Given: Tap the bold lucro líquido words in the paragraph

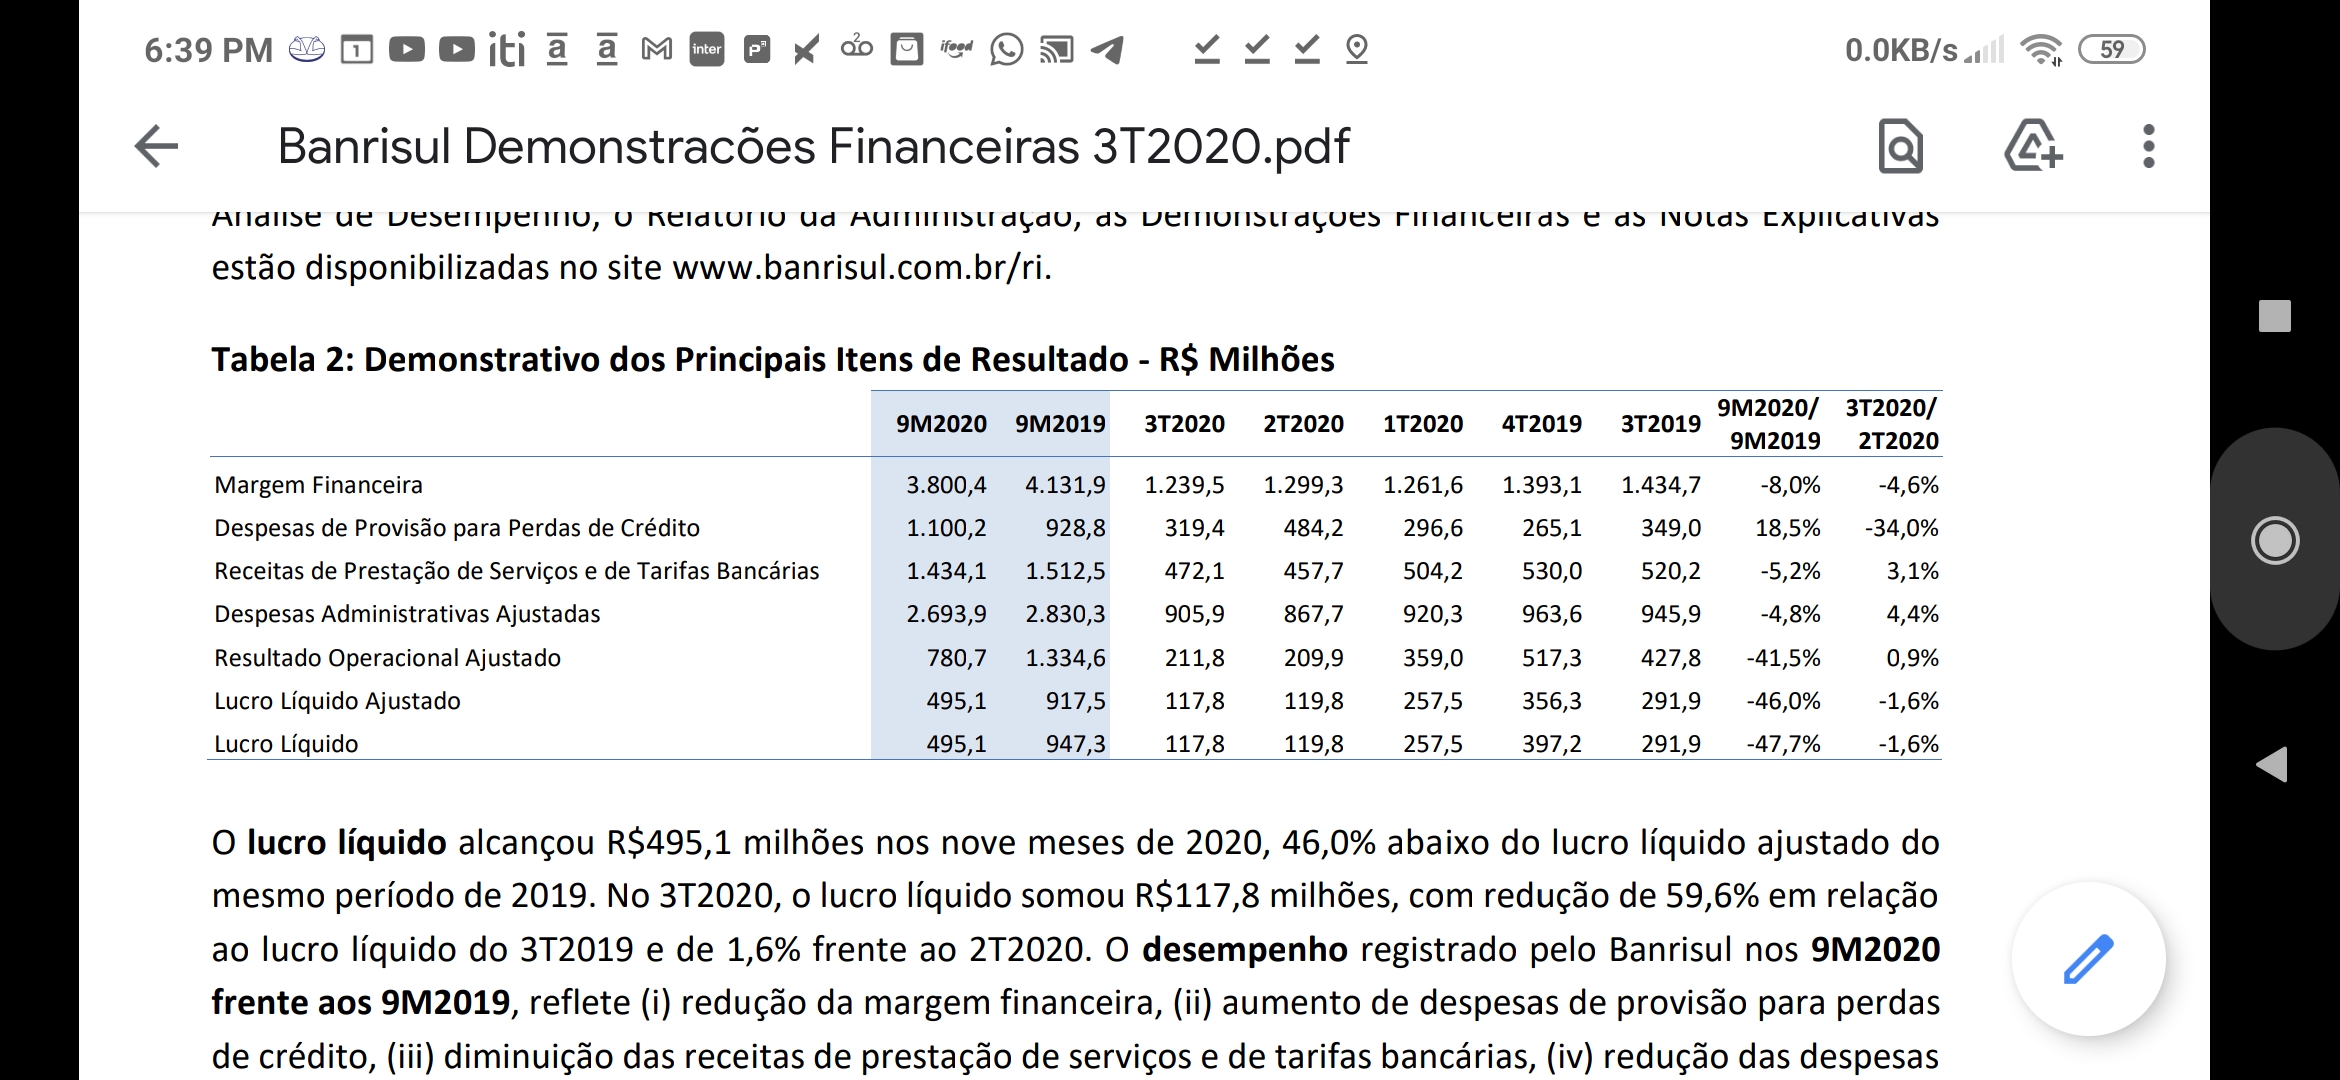Looking at the screenshot, I should coord(347,843).
